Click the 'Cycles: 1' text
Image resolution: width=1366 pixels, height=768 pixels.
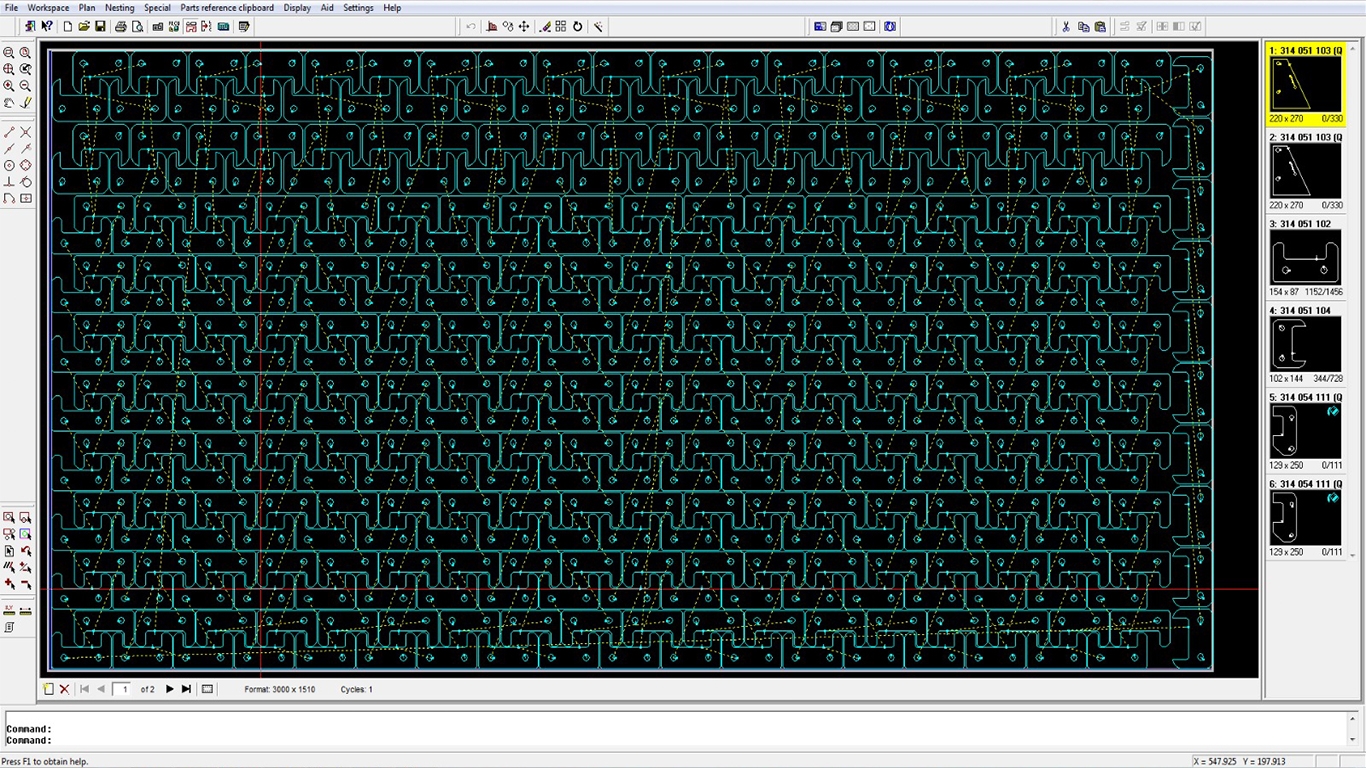357,689
